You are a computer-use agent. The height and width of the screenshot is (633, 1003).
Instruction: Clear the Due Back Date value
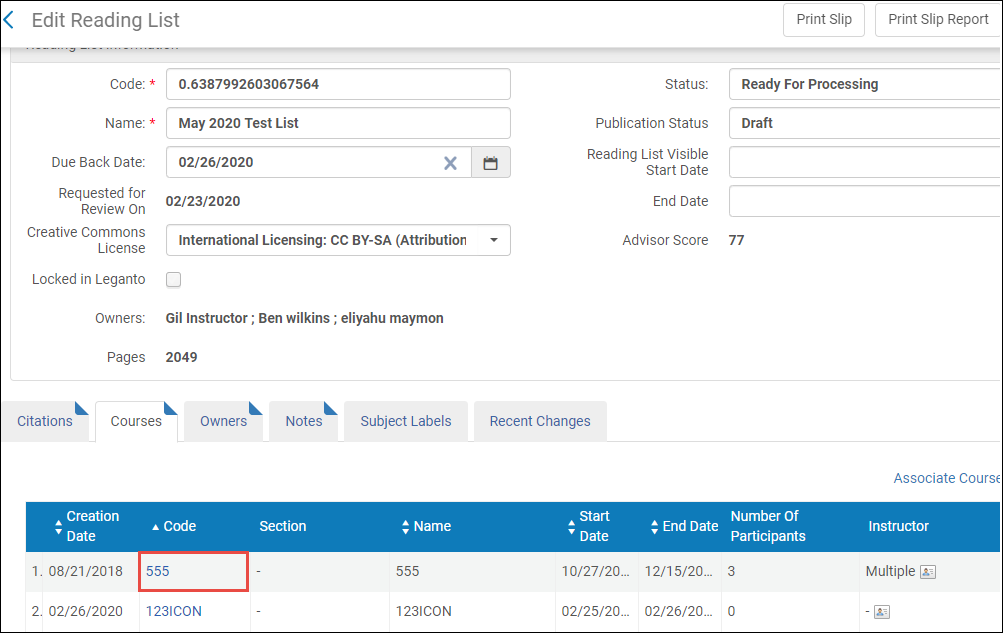point(450,163)
